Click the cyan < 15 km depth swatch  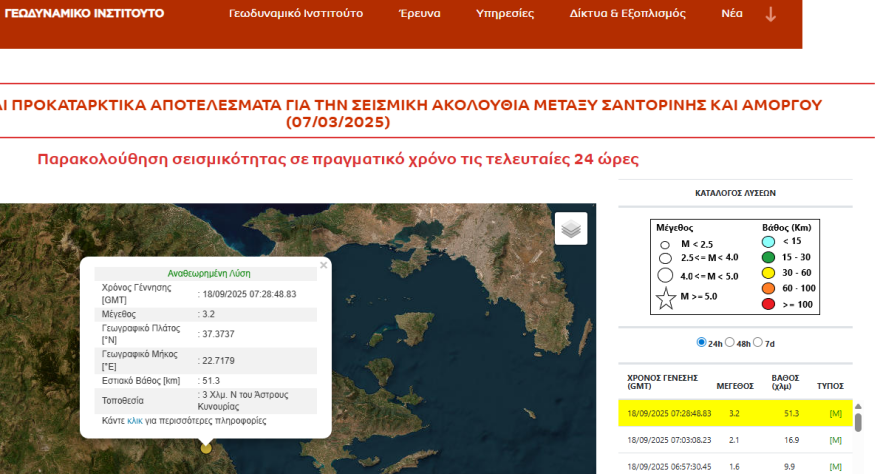click(x=768, y=242)
